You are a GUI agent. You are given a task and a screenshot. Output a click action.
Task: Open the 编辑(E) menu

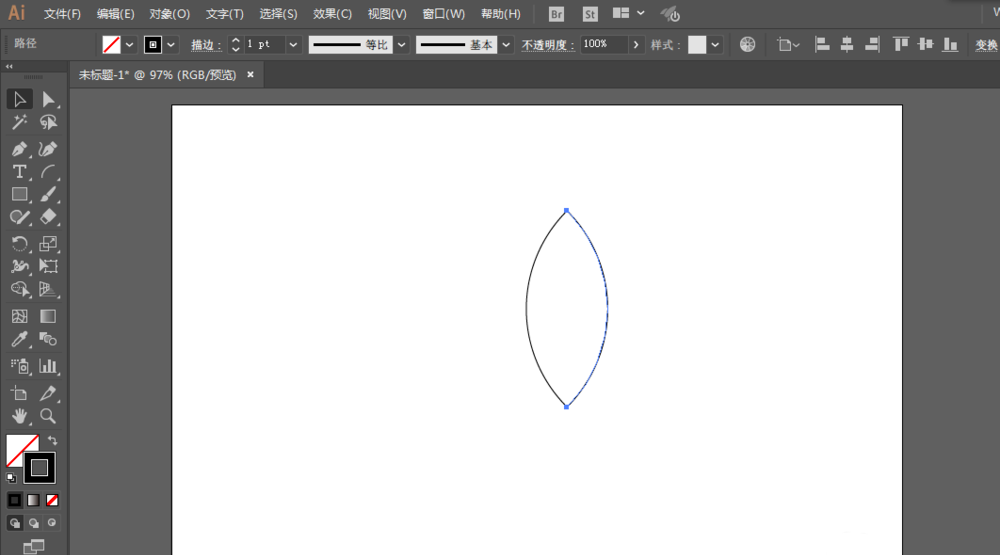tap(115, 14)
